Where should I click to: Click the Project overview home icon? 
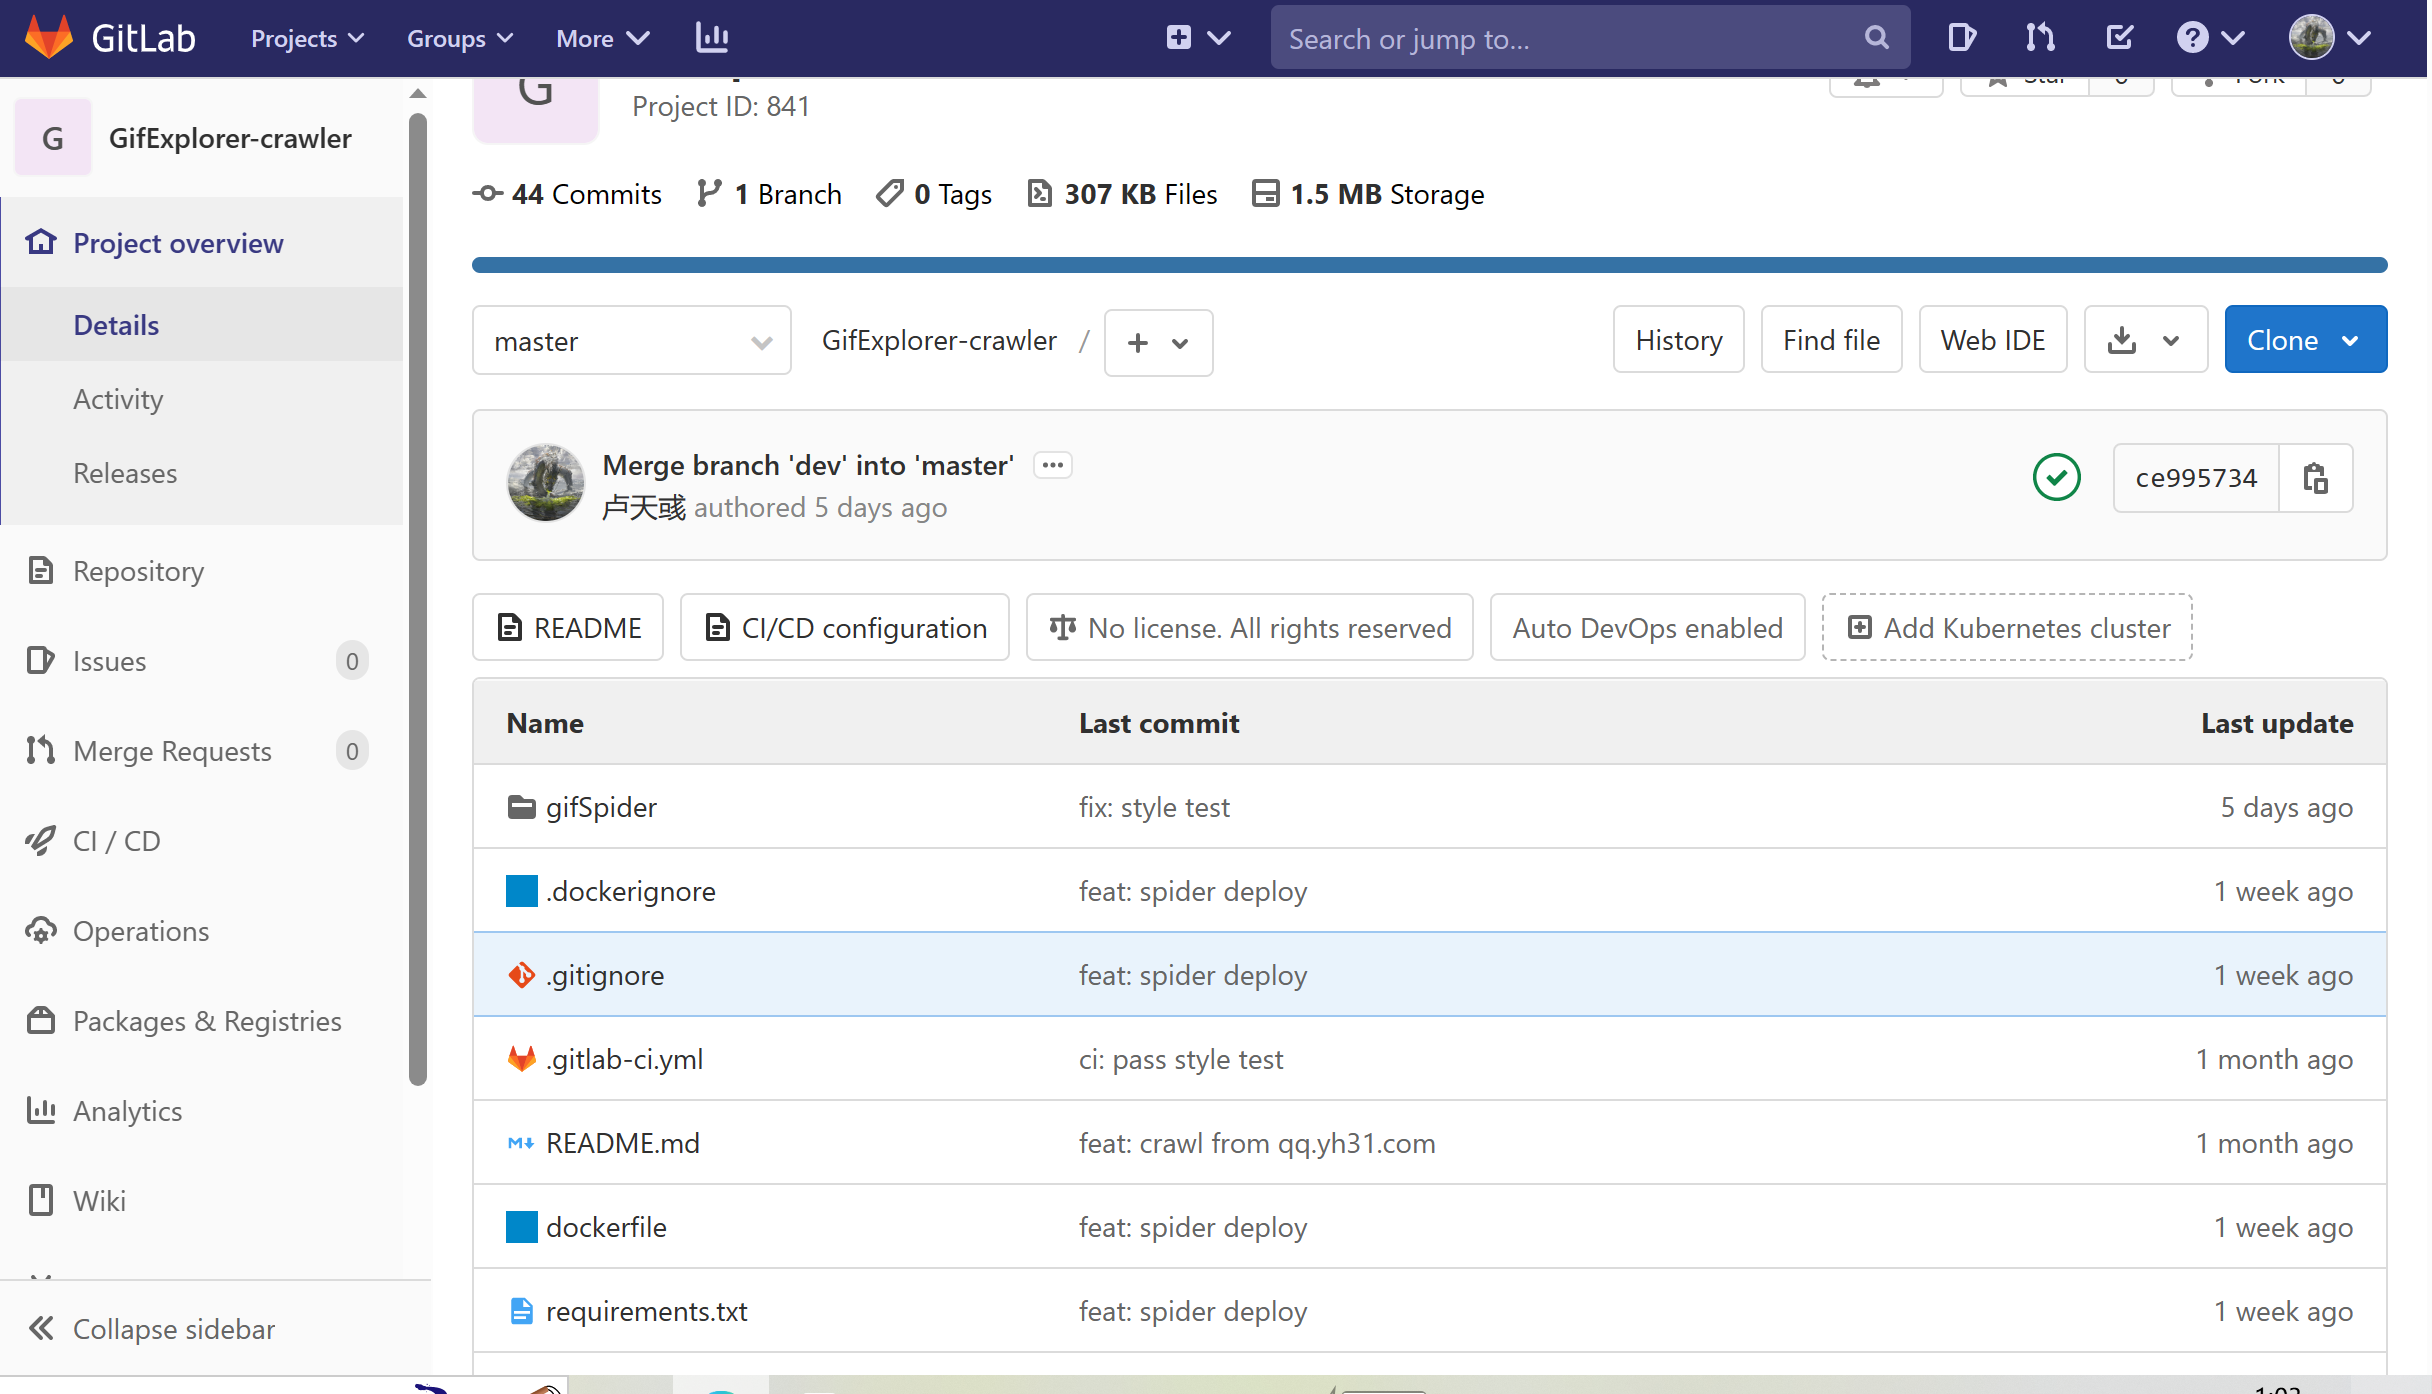(41, 242)
